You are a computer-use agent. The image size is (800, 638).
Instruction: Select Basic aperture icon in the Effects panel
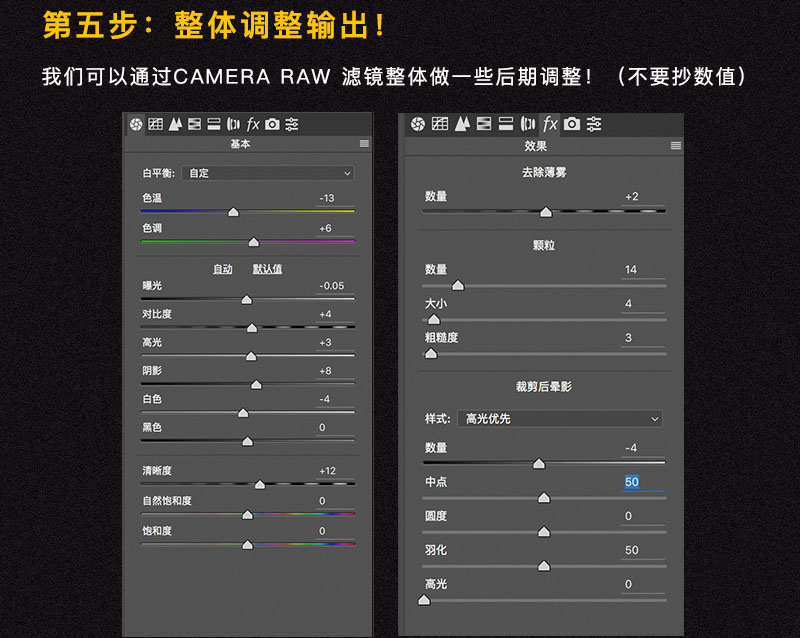(418, 124)
